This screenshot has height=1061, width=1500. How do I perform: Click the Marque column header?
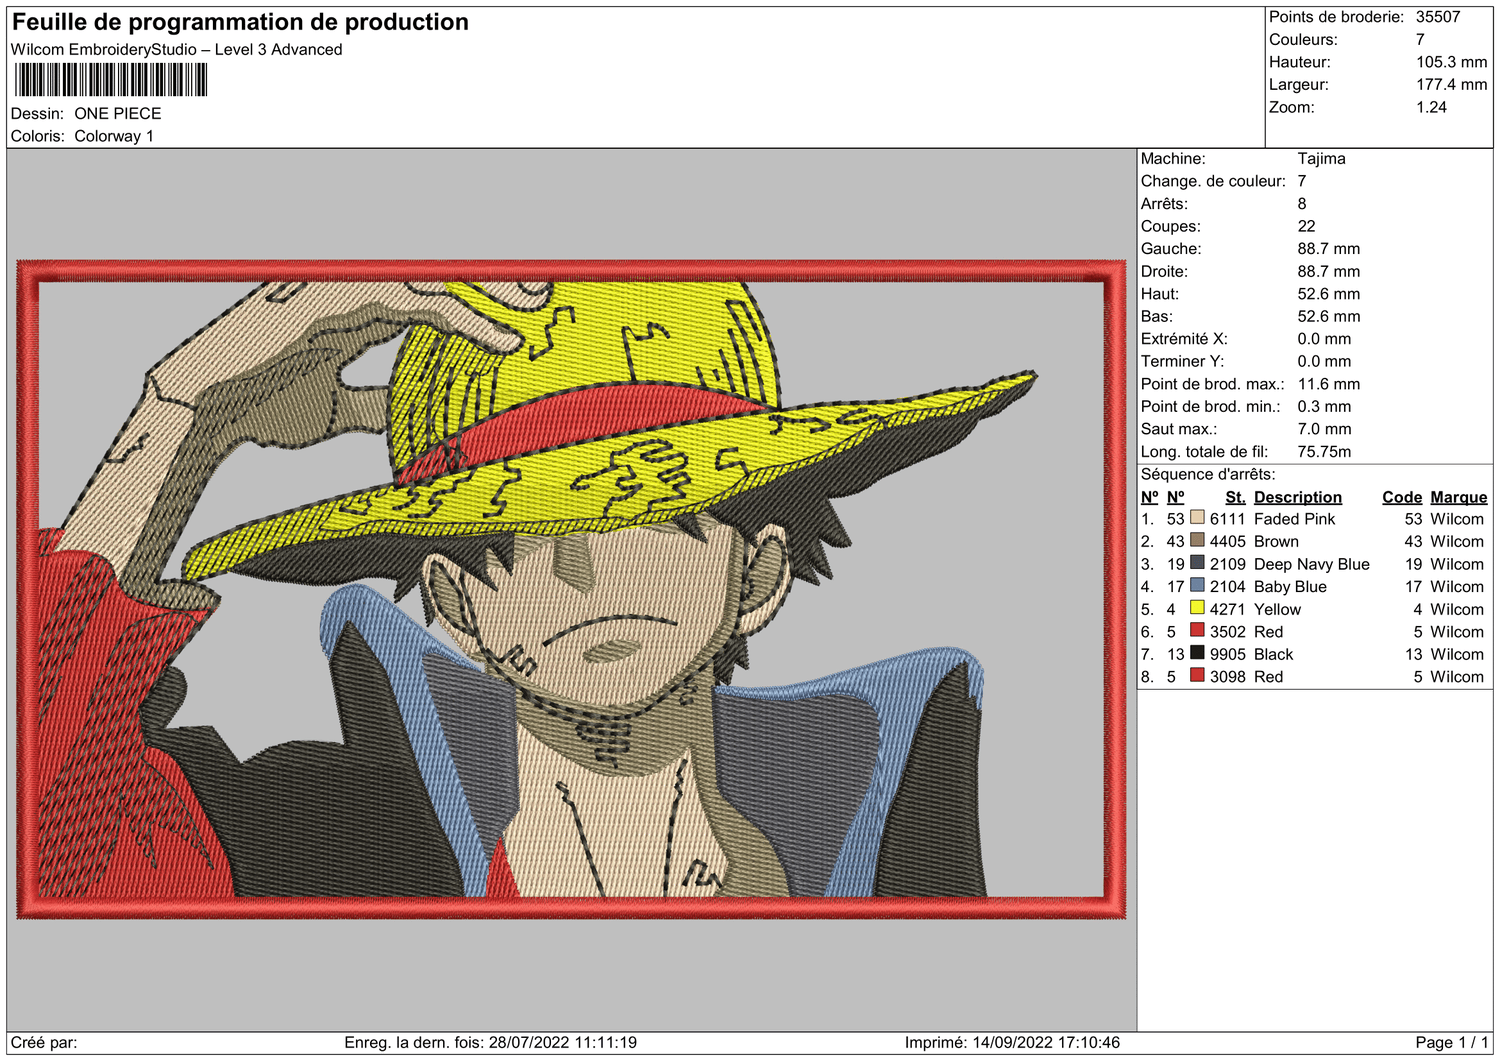1458,497
